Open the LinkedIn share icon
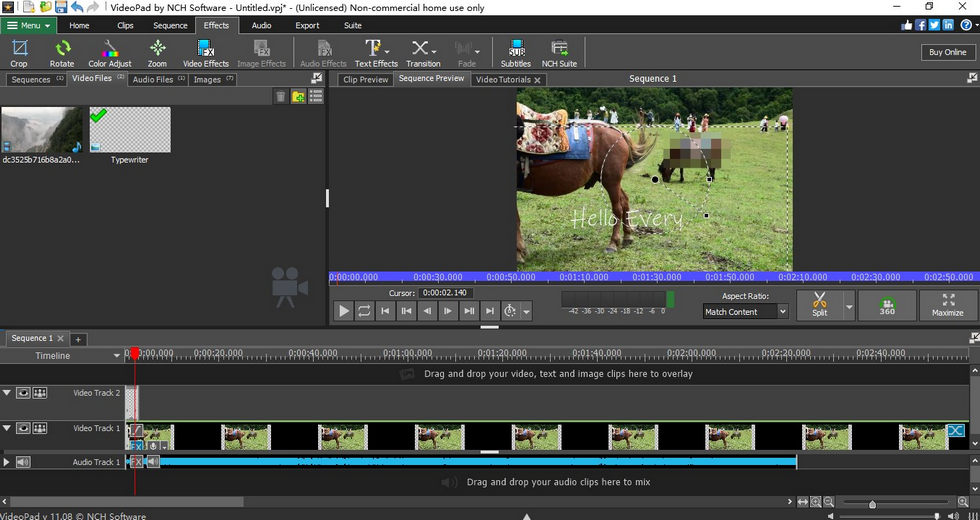The image size is (980, 520). click(948, 25)
